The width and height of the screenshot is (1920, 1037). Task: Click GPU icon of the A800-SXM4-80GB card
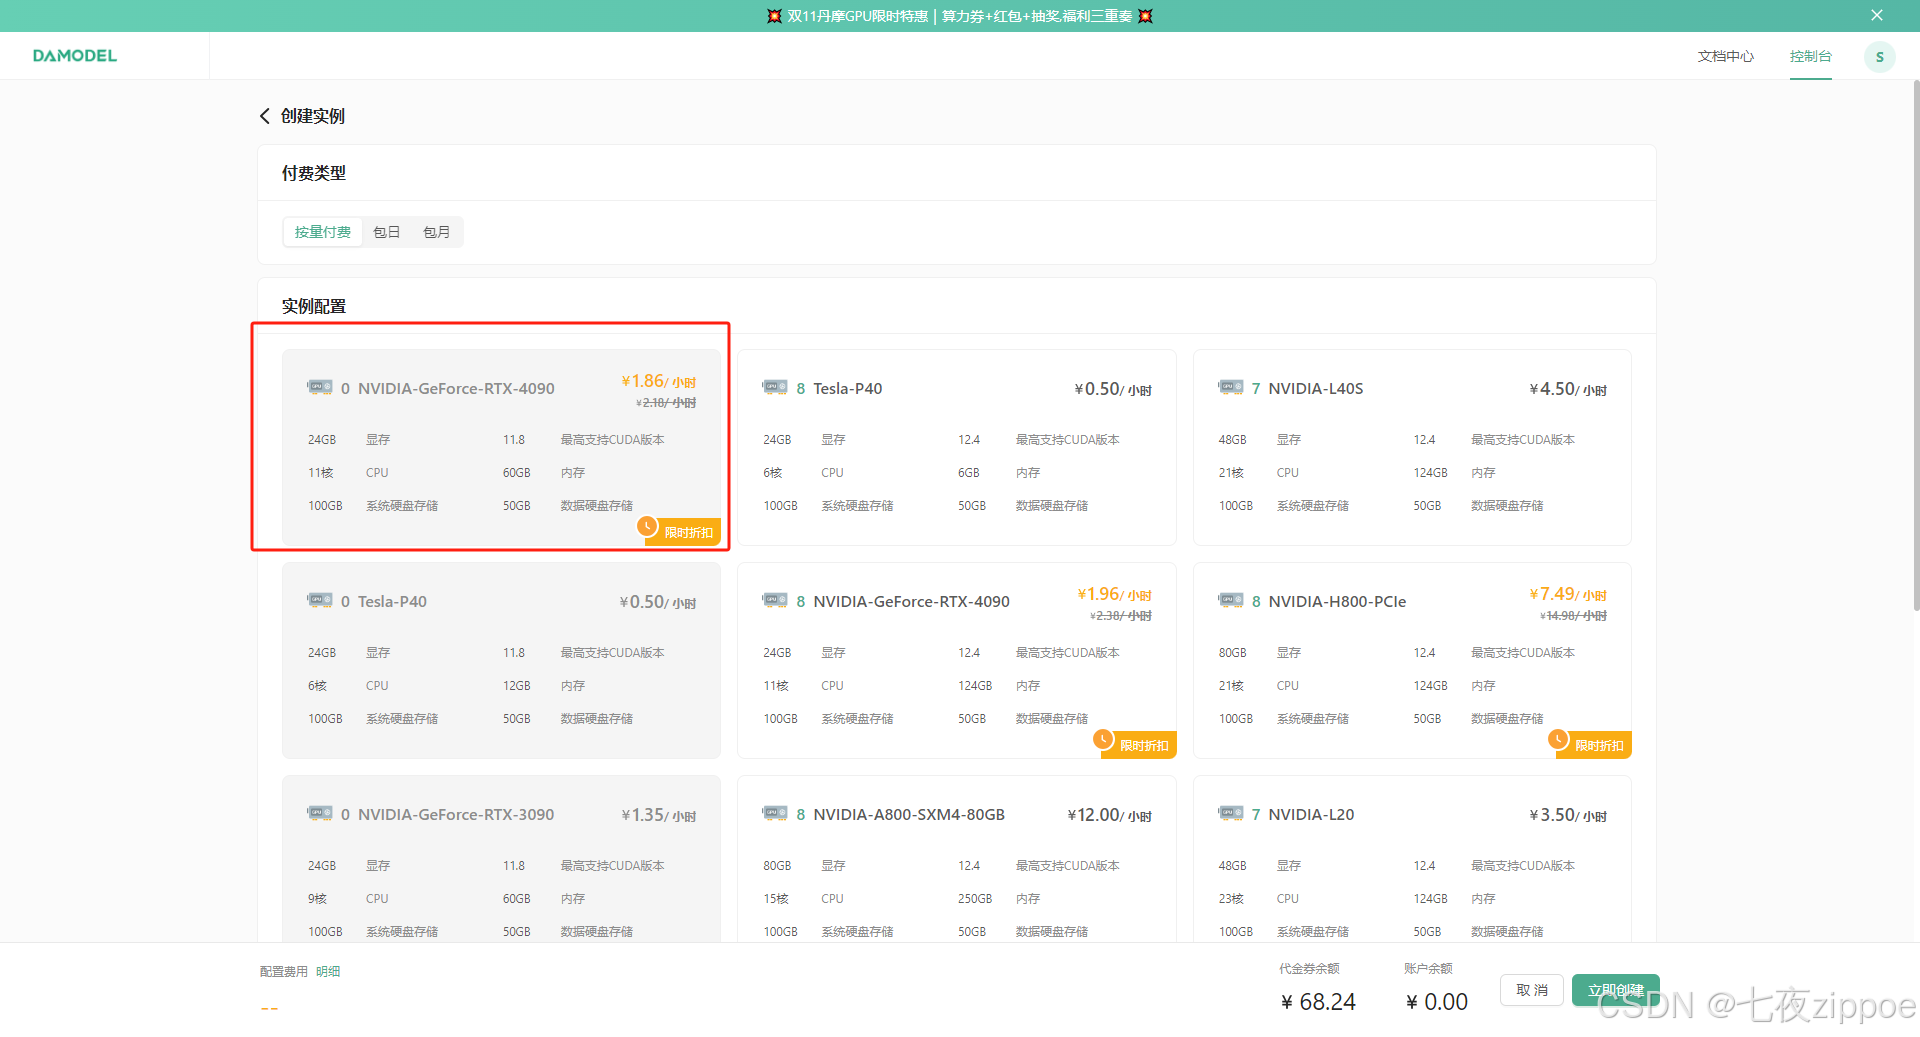click(x=775, y=813)
